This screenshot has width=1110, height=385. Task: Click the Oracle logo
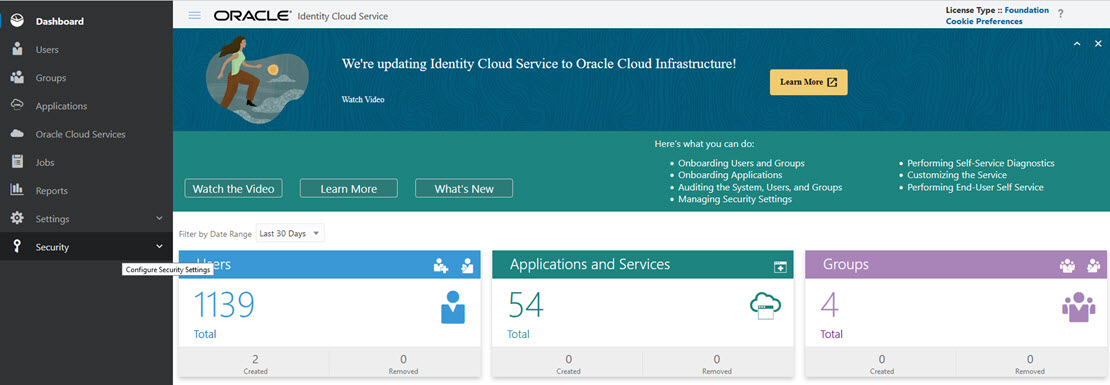pyautogui.click(x=252, y=16)
